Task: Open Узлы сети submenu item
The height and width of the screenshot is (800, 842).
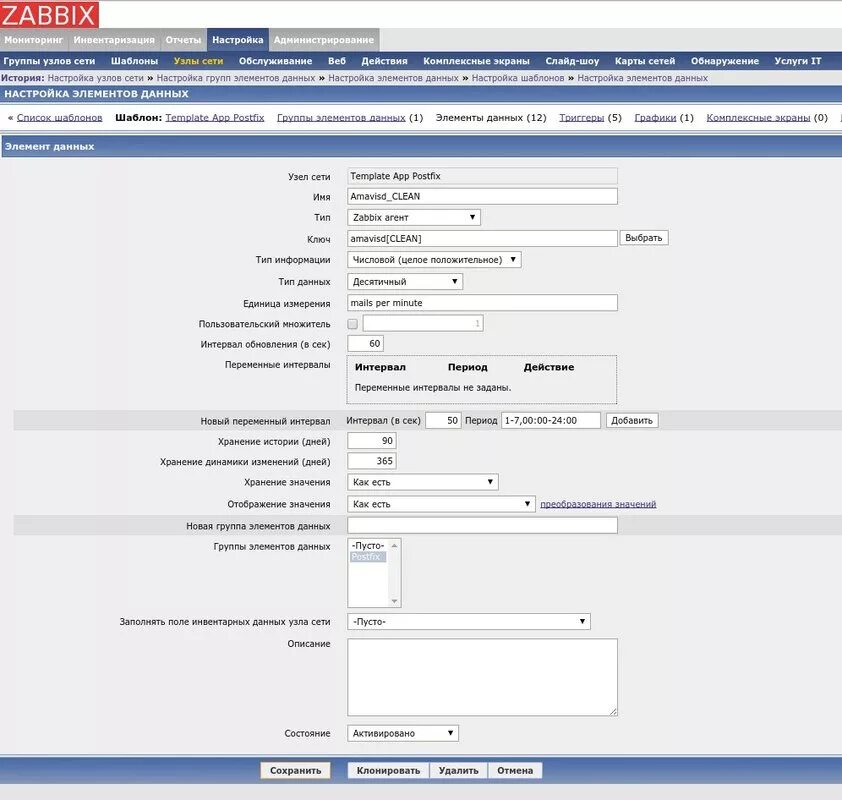Action: point(198,61)
